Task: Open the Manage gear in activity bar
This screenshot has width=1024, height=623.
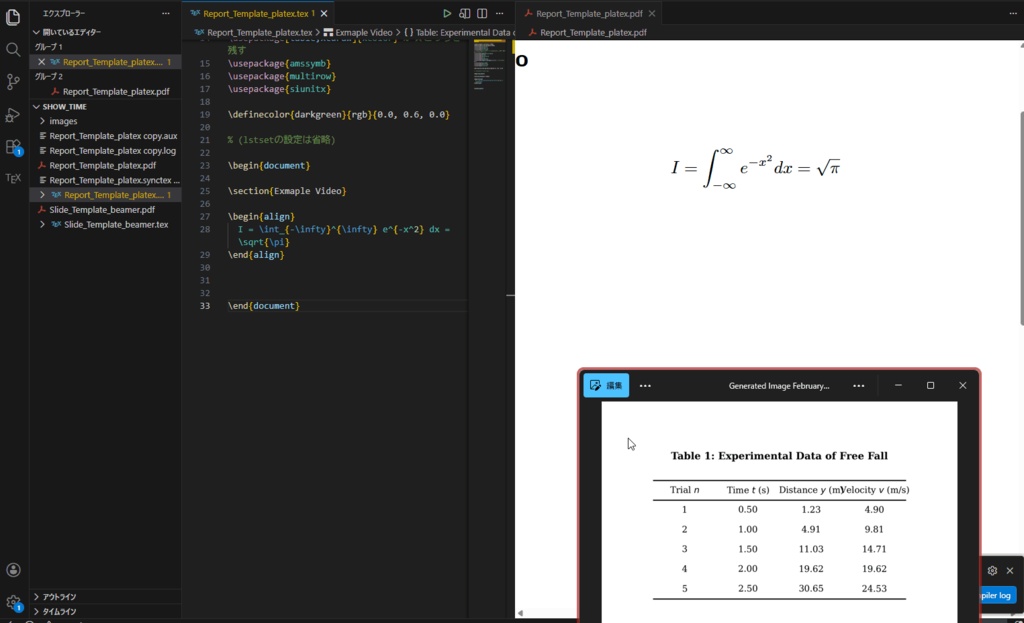Action: tap(13, 602)
